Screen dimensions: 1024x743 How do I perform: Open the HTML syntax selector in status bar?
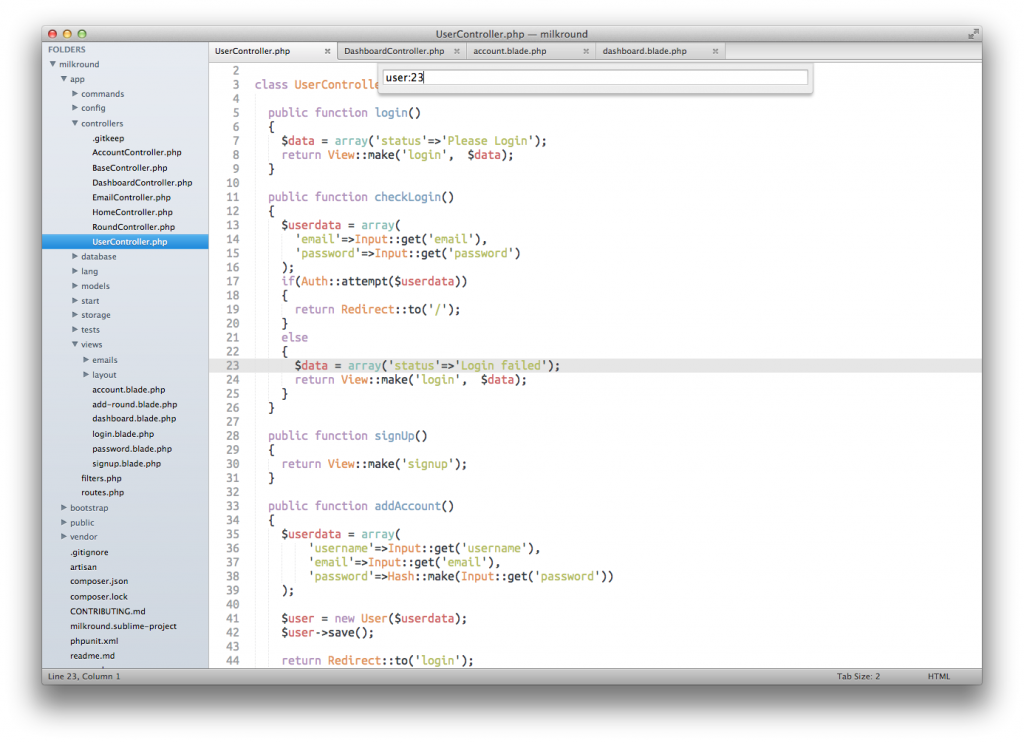pos(938,676)
